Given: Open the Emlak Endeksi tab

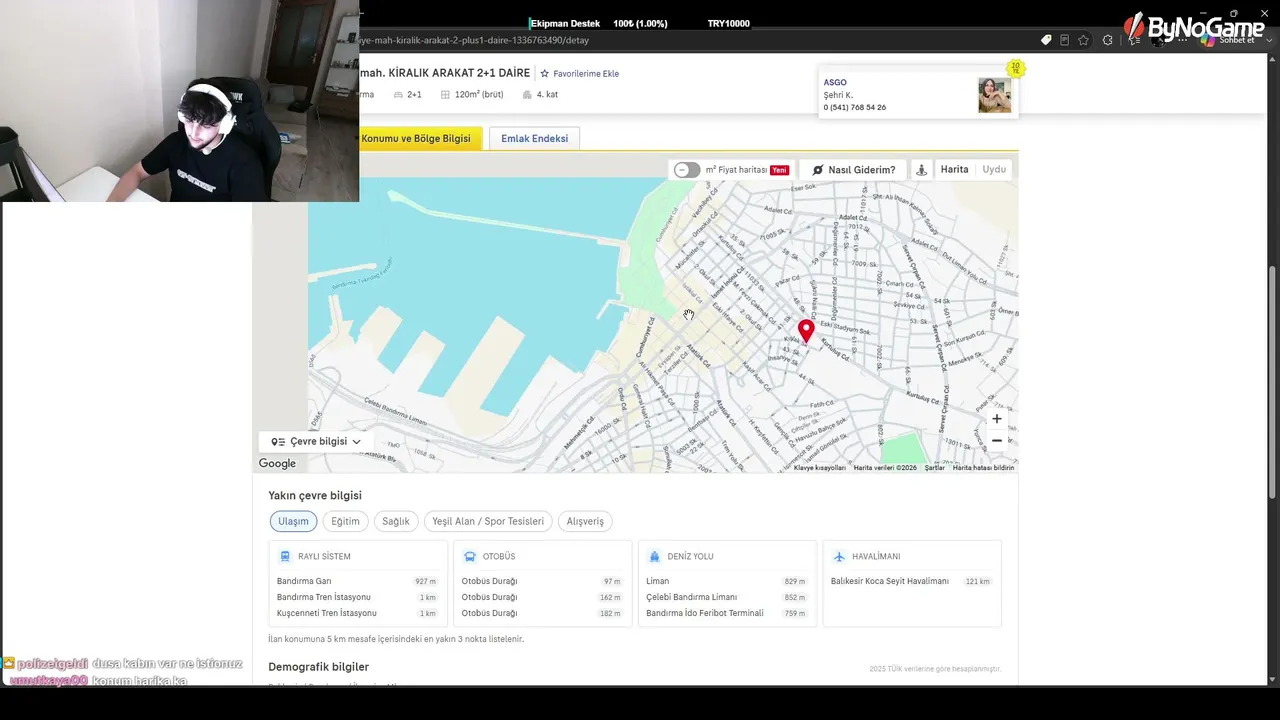Looking at the screenshot, I should 535,138.
